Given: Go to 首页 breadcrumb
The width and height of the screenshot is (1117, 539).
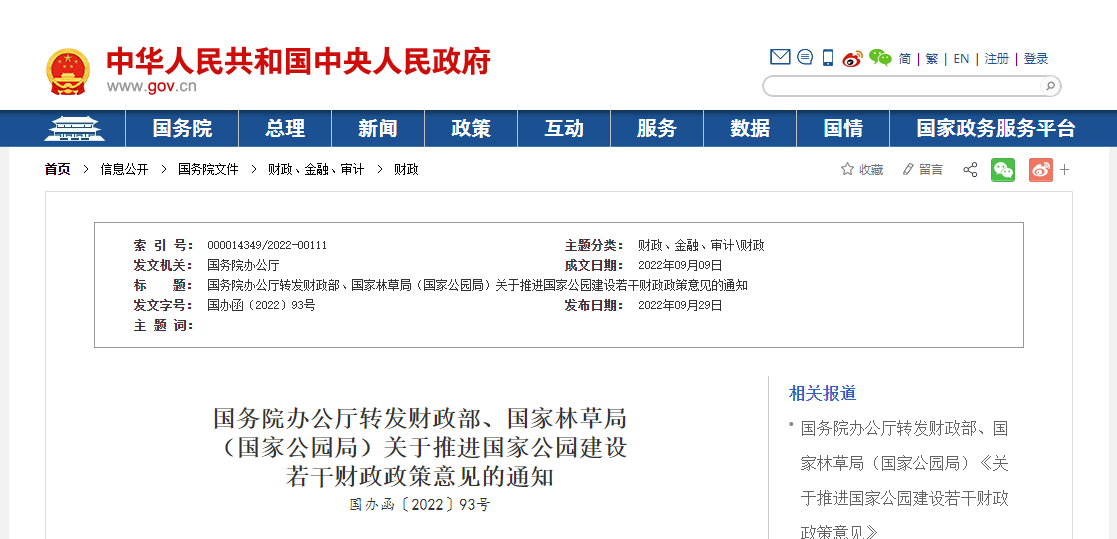Looking at the screenshot, I should pos(58,169).
